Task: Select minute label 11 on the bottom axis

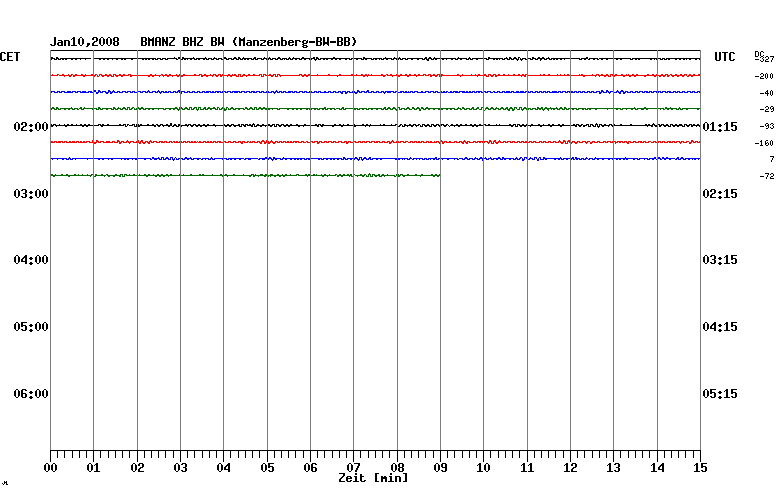Action: pos(527,468)
